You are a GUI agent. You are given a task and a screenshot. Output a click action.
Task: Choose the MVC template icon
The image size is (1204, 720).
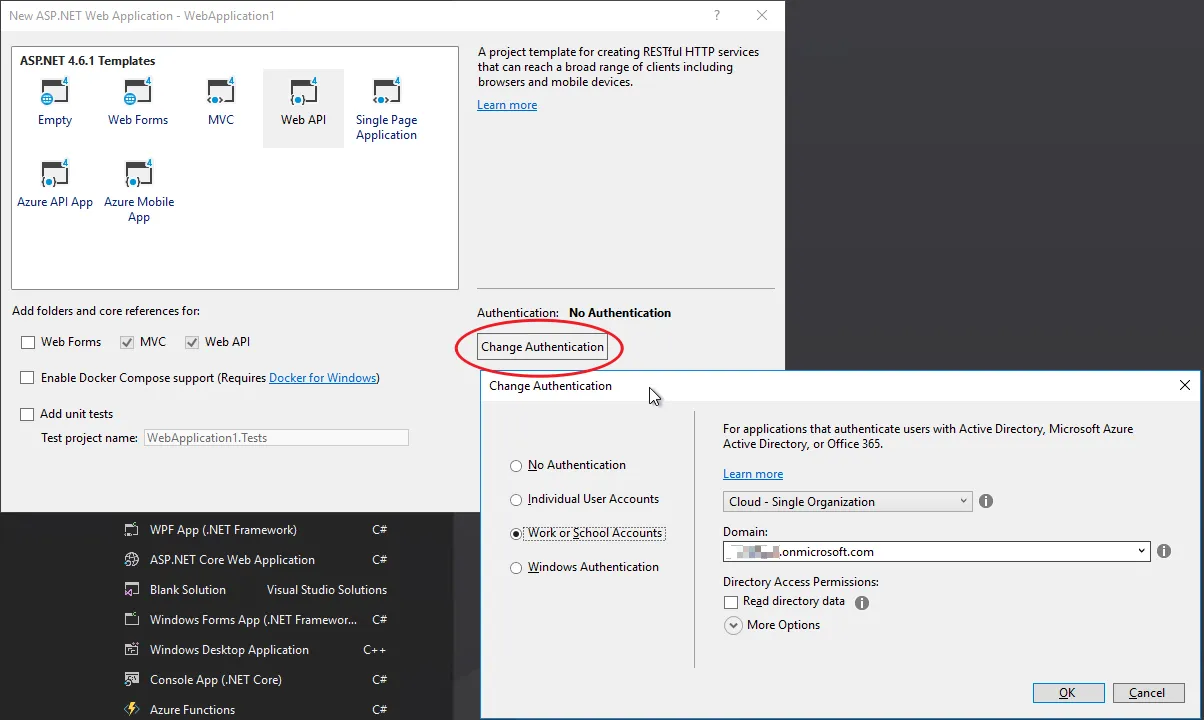tap(220, 93)
